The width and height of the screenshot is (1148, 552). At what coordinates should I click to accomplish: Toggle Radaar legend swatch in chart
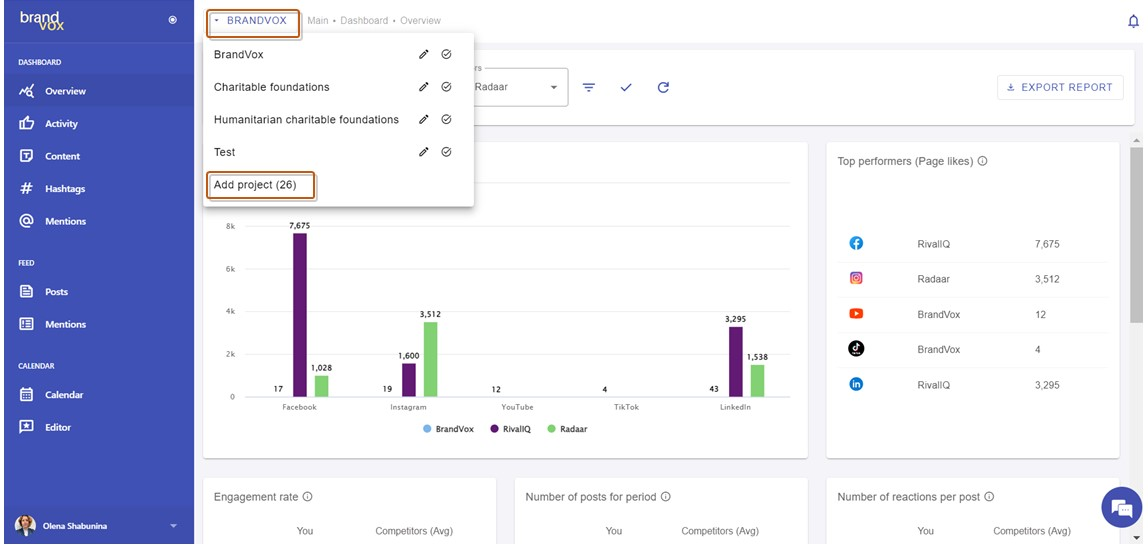pos(551,429)
